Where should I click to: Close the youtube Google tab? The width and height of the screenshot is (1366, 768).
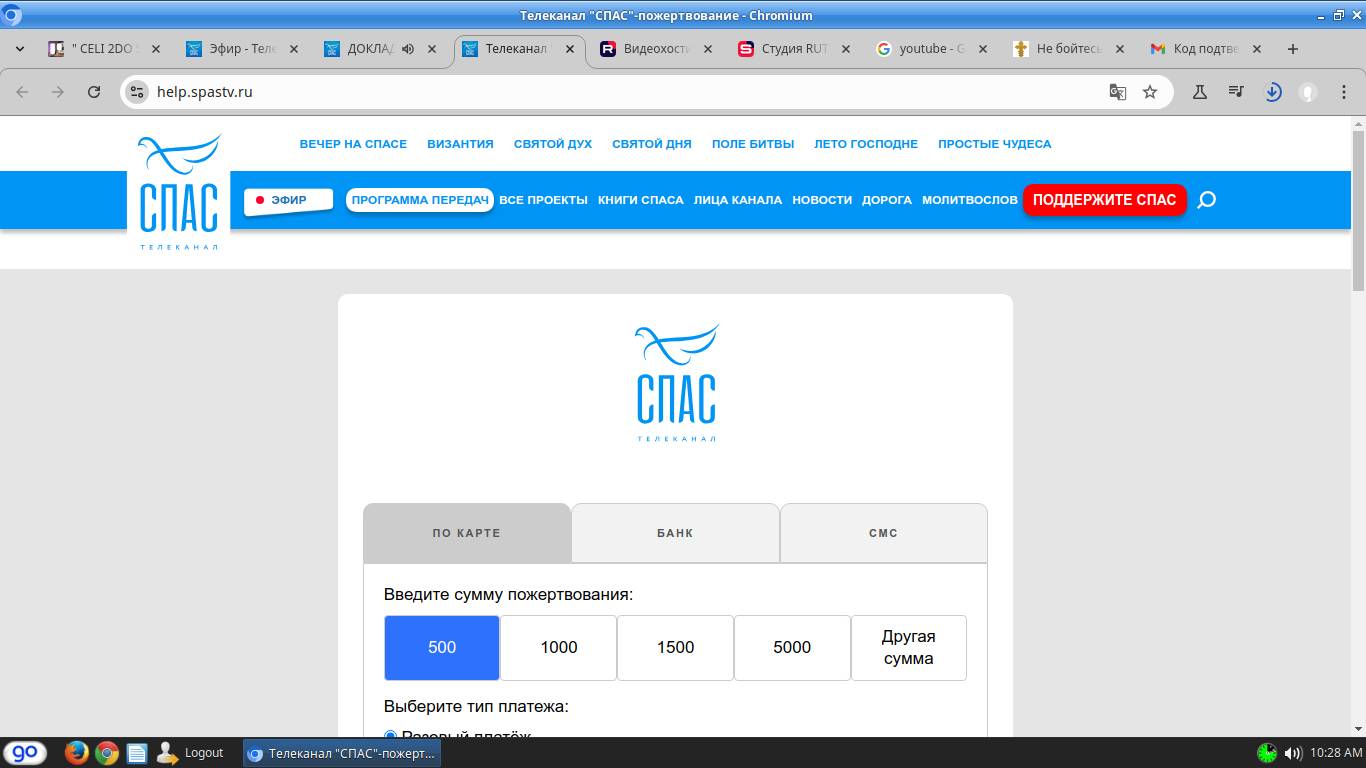click(983, 49)
